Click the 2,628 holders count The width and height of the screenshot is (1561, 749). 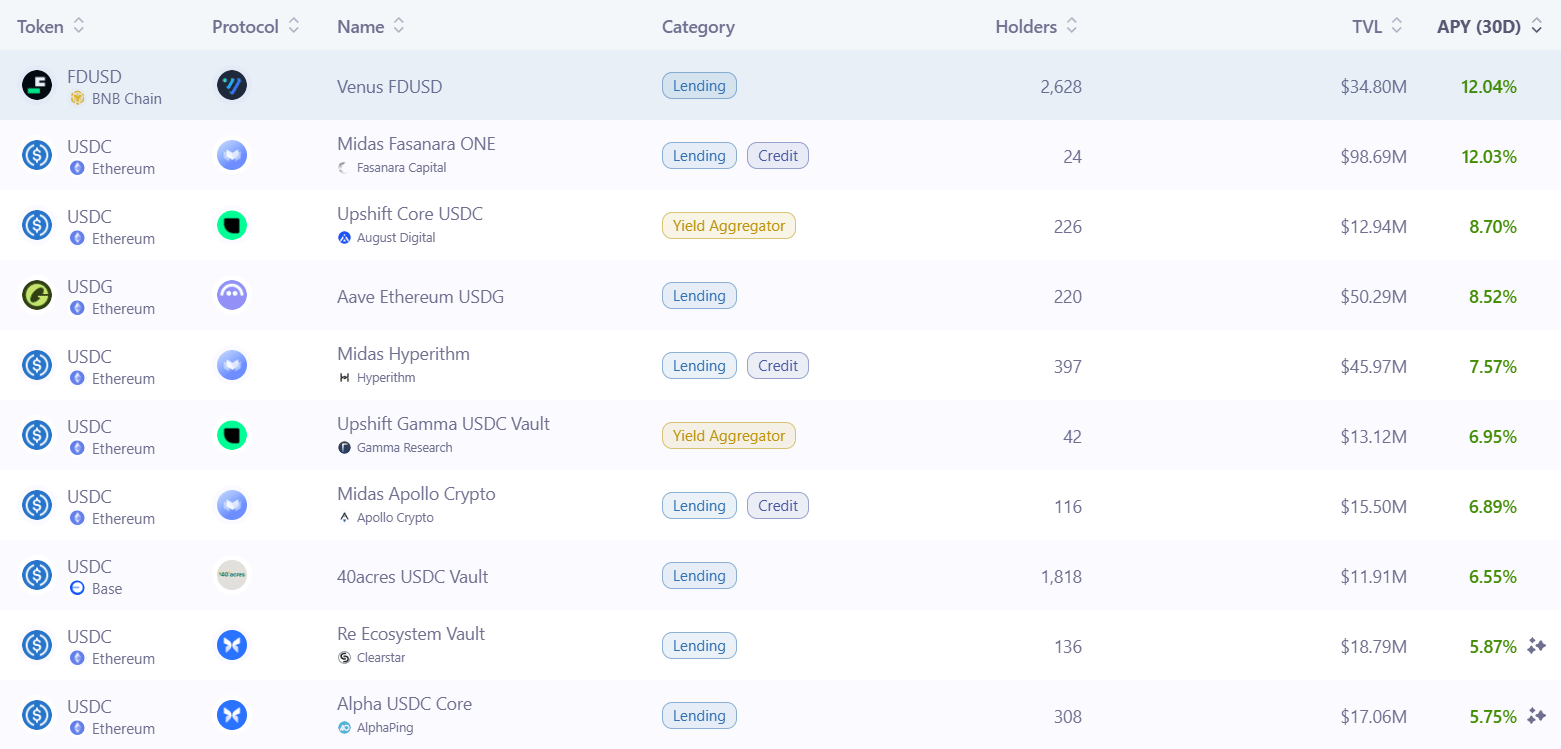1061,87
